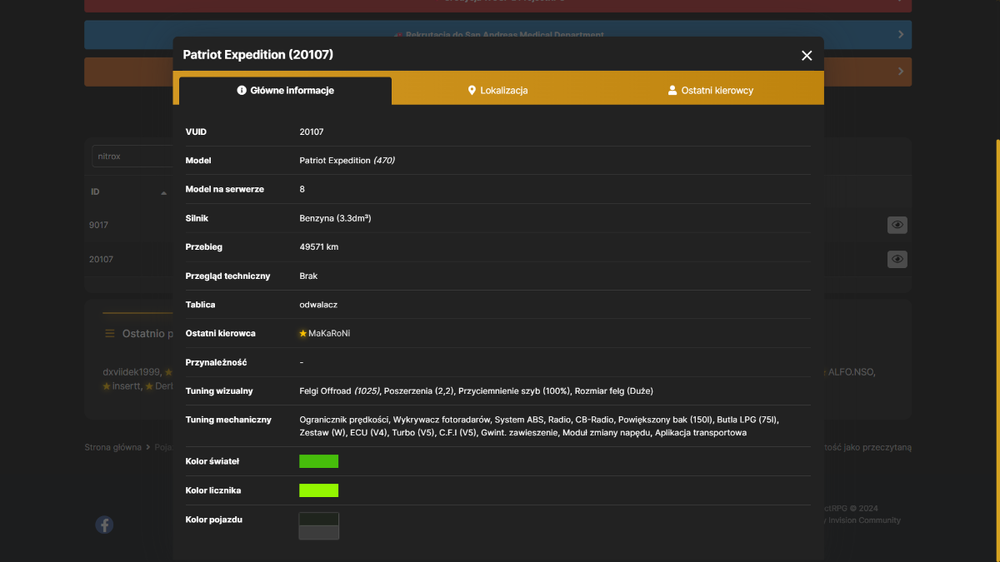Click the nitrox search input field

pyautogui.click(x=133, y=156)
